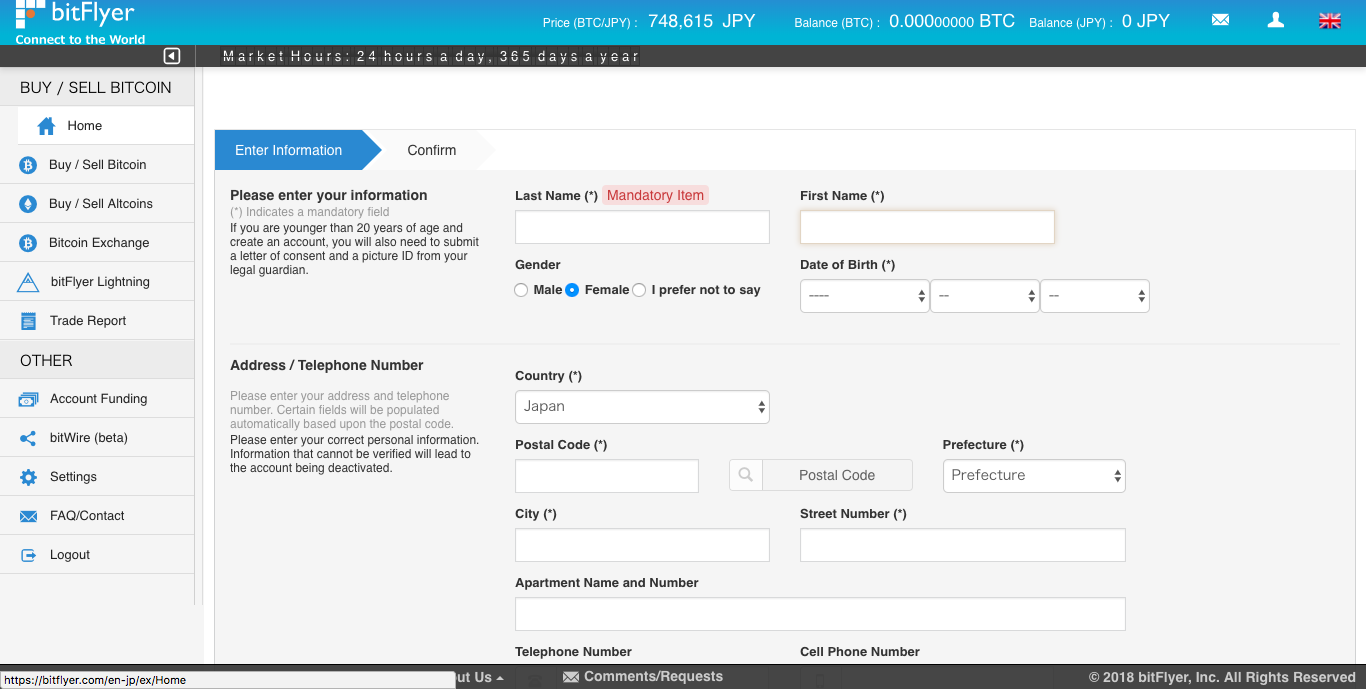Click the Settings gear icon
Screen dimensions: 1366x689
tap(28, 477)
